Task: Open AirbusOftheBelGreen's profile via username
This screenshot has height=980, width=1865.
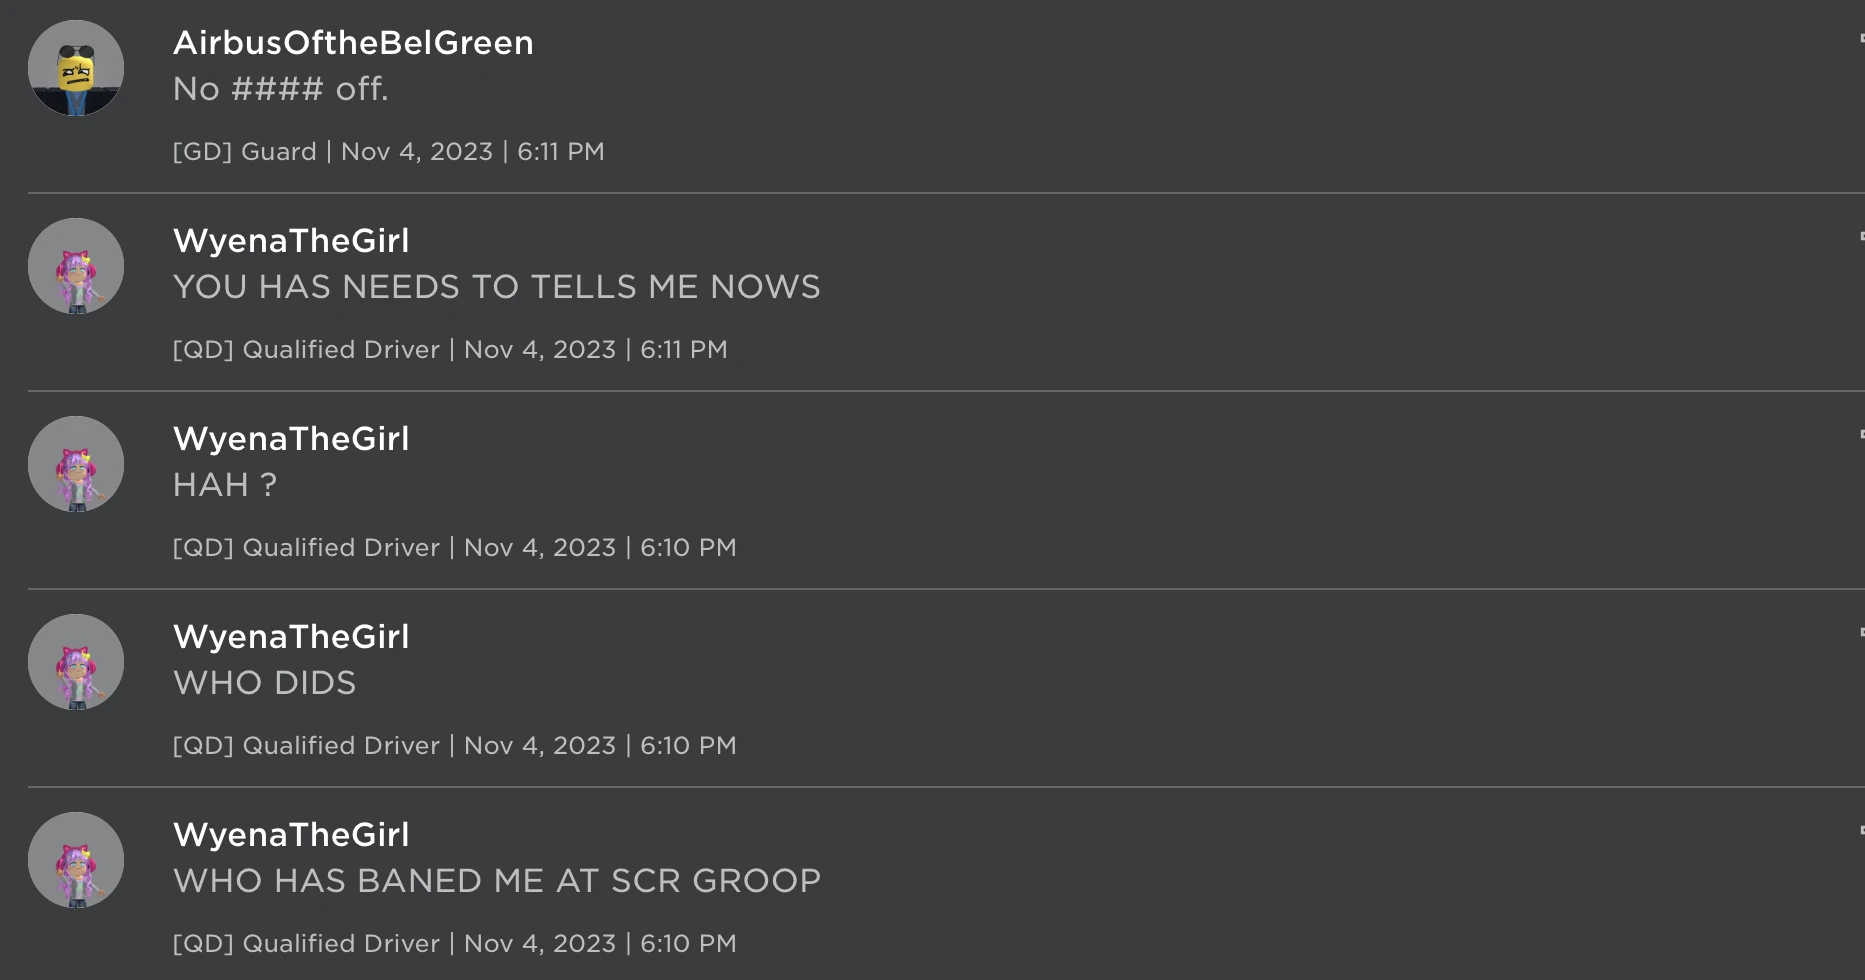Action: point(353,43)
